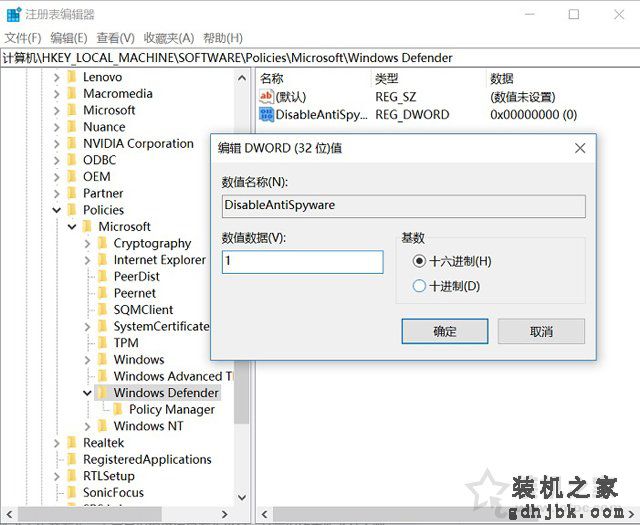Select the hexadecimal (十六进制) radio button
Screen dimensions: 640x525
point(419,261)
